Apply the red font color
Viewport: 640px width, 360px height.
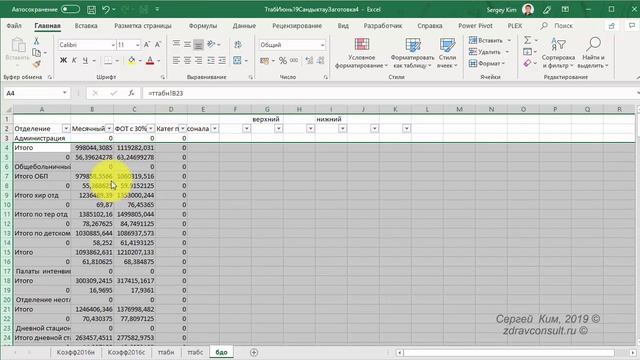[150, 60]
